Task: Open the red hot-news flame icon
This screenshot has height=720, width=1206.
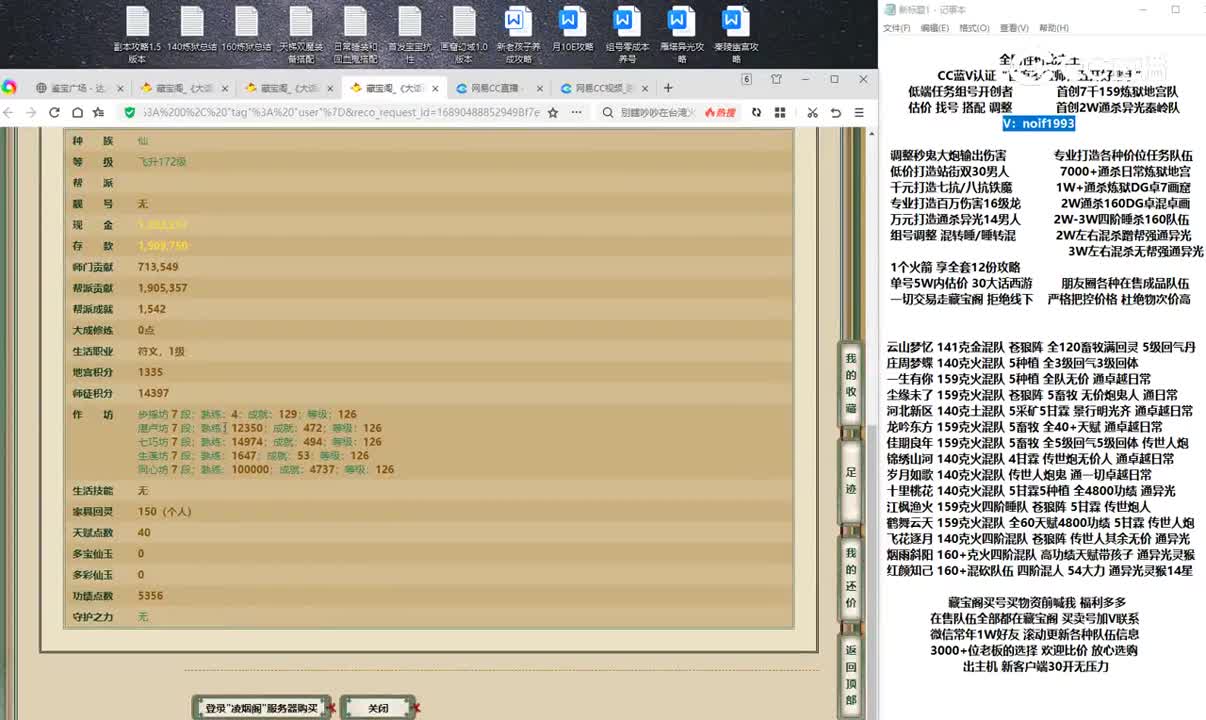Action: 720,113
